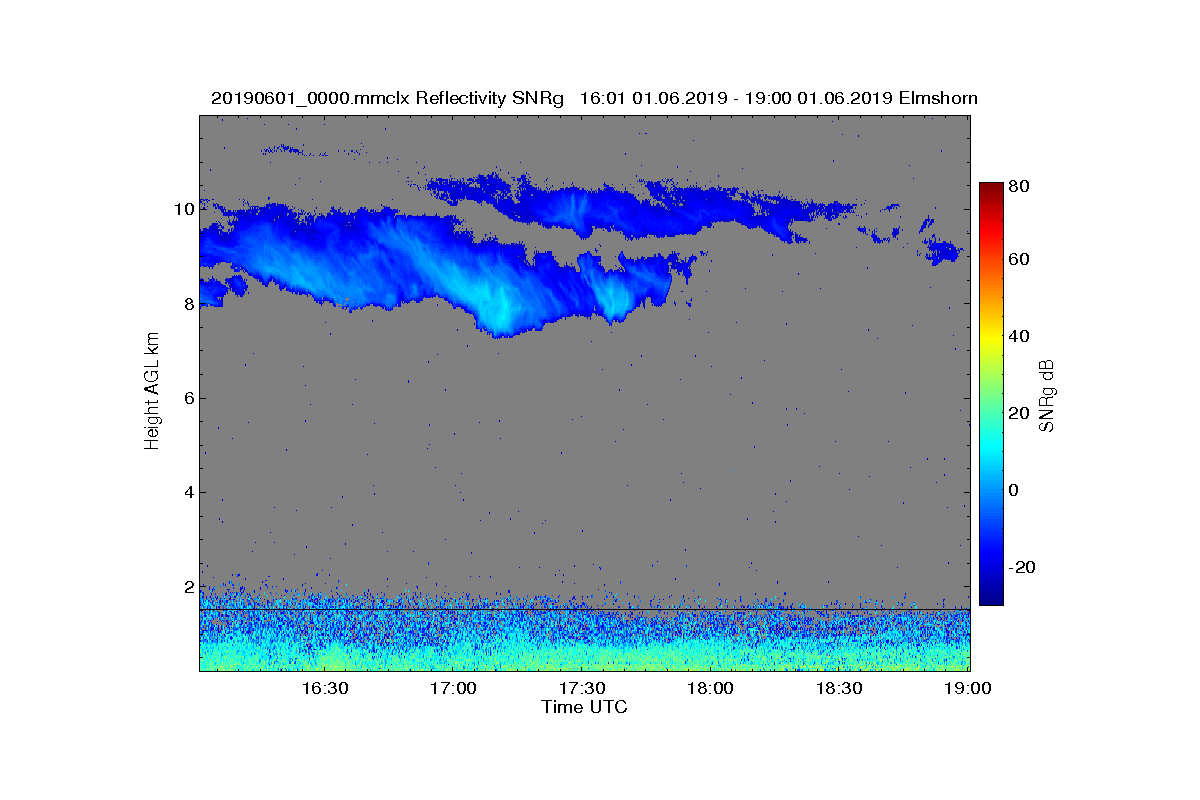Click the yellow band of the colorbar

coord(990,340)
